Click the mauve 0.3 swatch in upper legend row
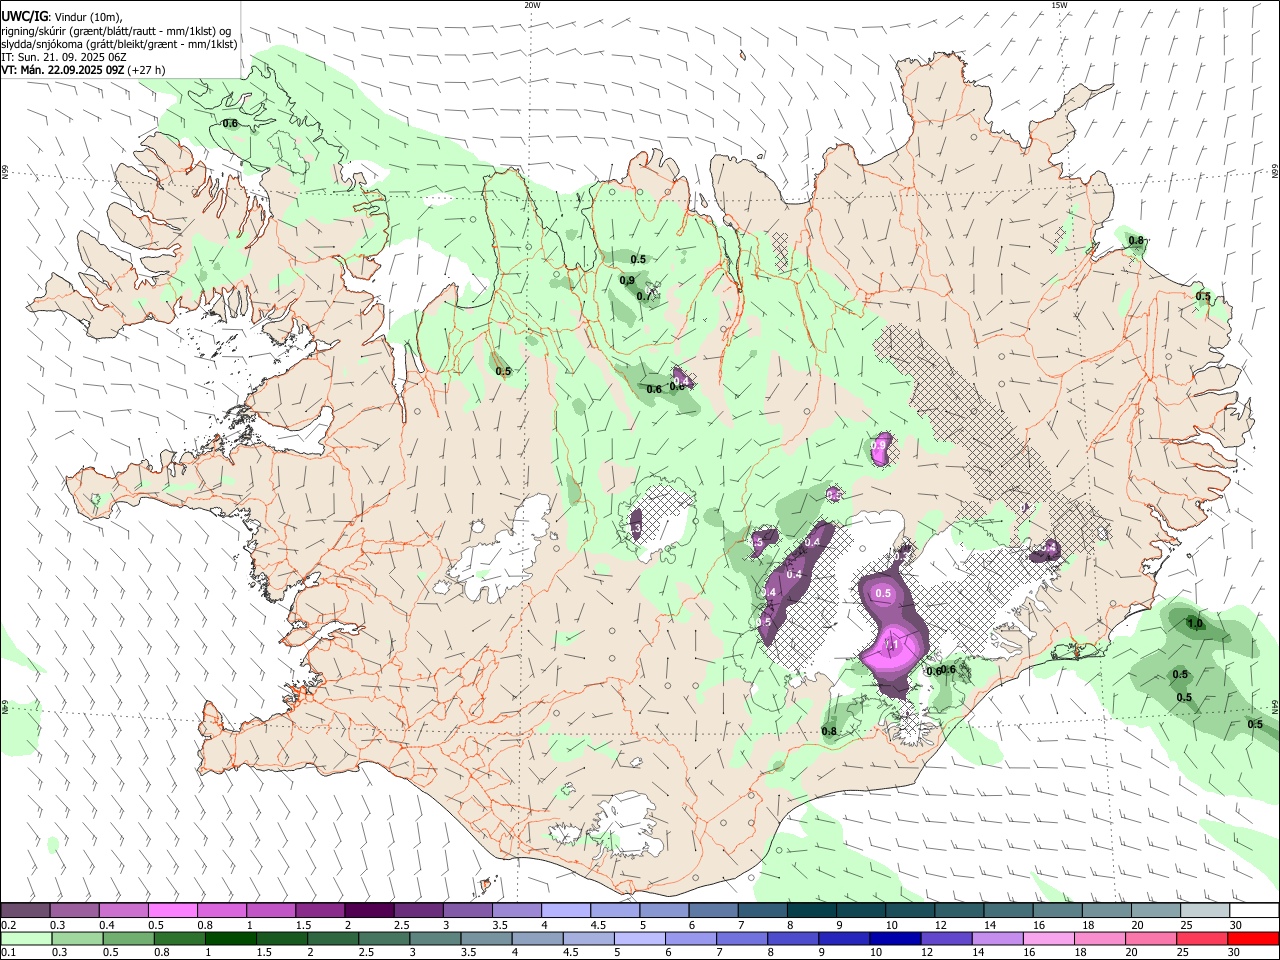 coord(74,911)
